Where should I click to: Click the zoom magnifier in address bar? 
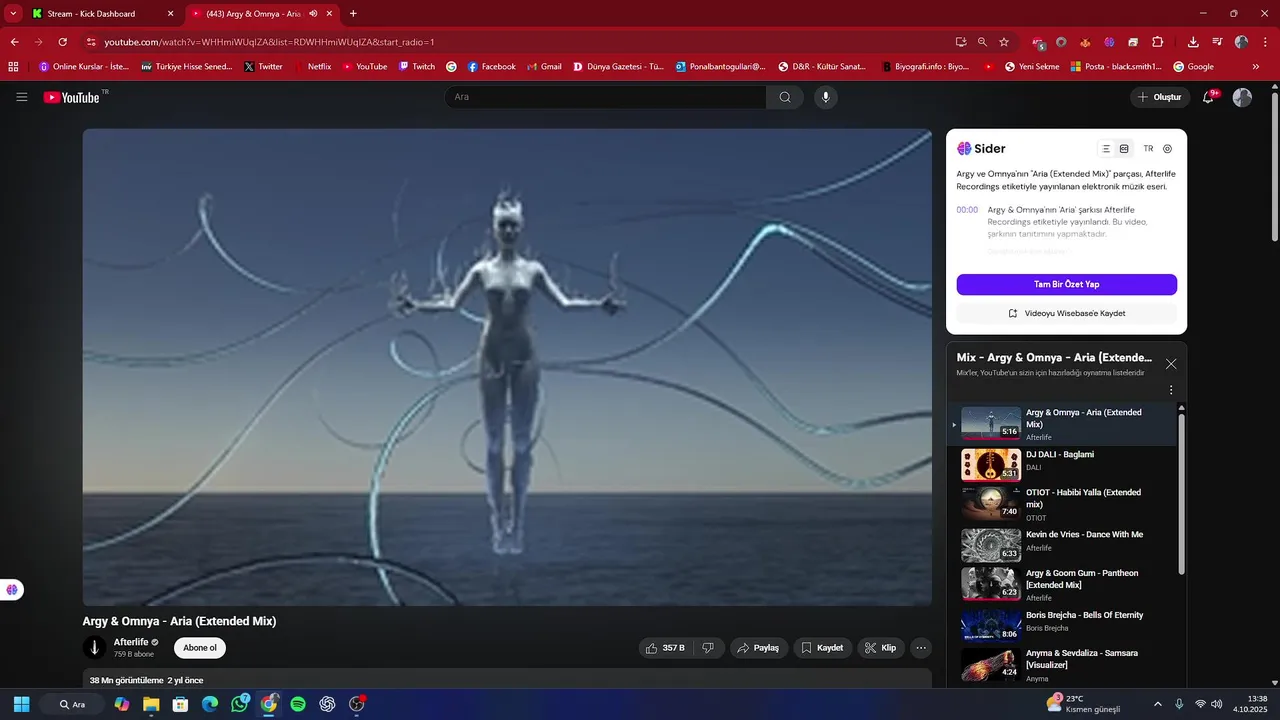click(x=982, y=42)
